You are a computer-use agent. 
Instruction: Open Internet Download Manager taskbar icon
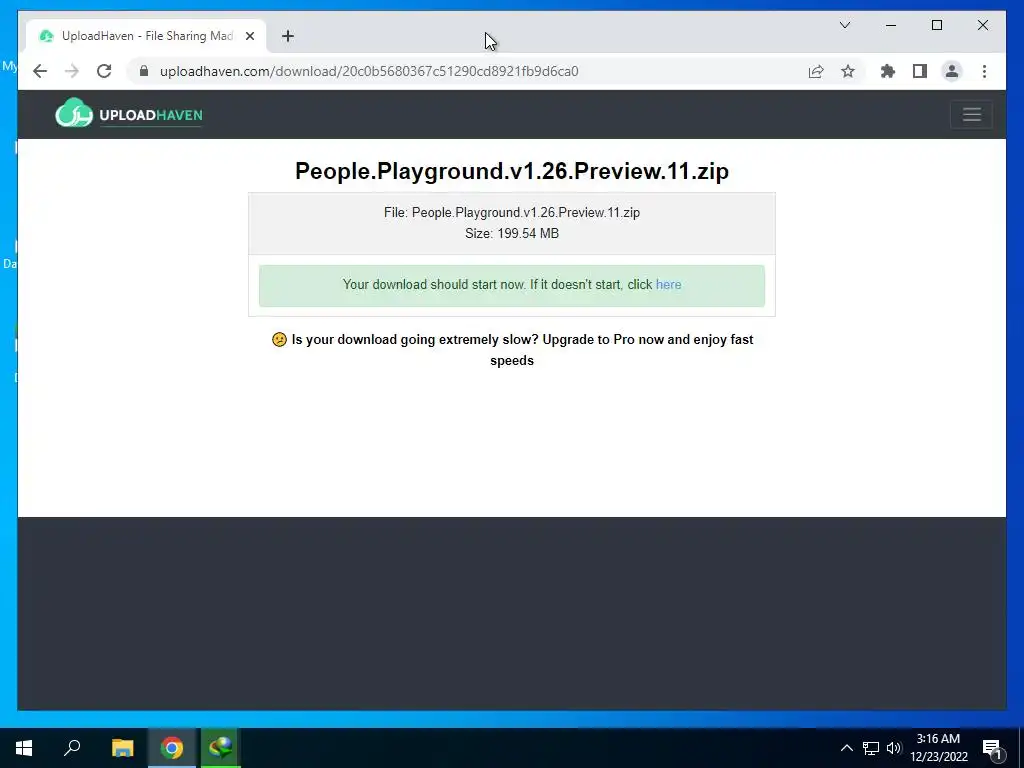pos(221,748)
